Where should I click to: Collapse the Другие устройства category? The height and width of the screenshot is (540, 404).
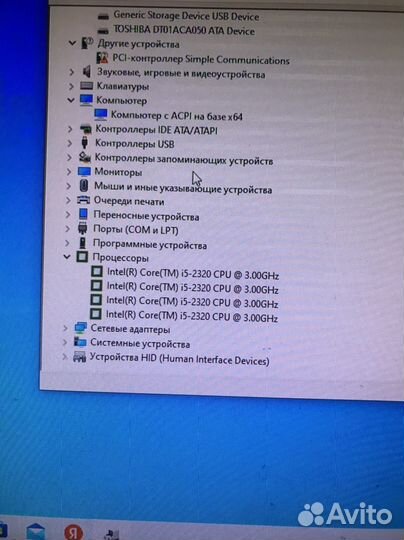coord(72,43)
